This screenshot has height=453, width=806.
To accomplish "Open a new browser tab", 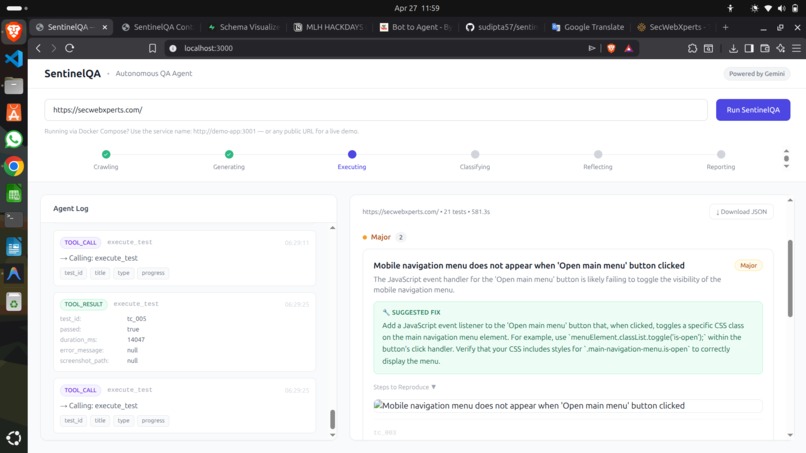I will (x=725, y=27).
